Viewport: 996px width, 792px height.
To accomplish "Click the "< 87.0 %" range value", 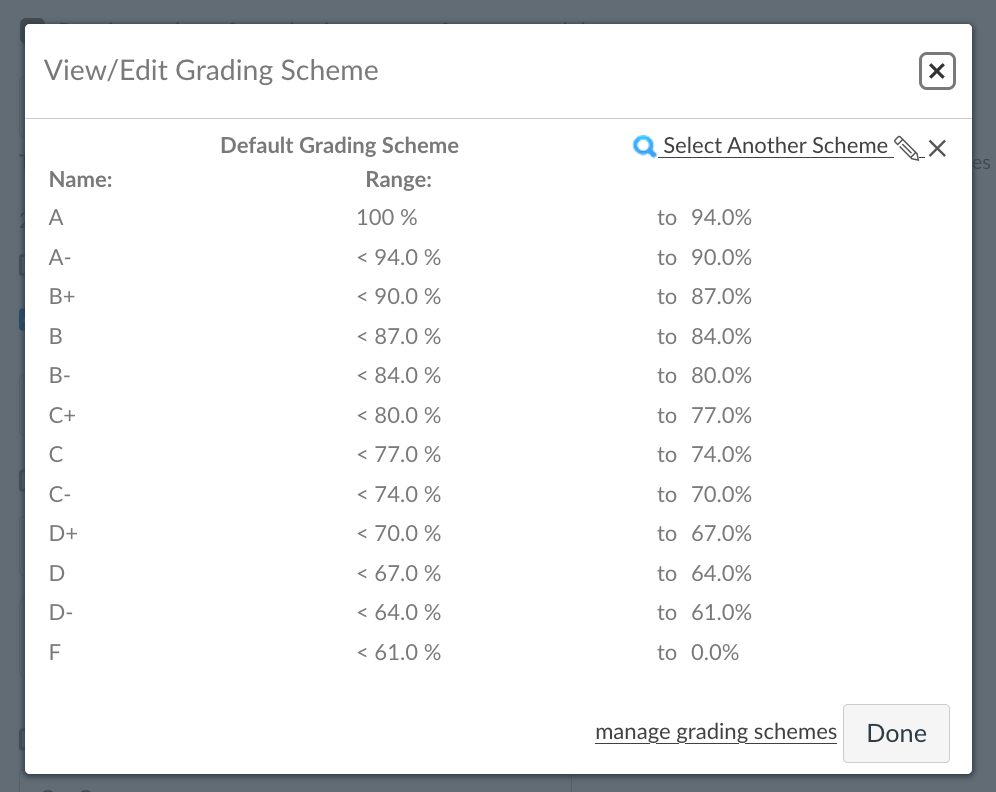I will pyautogui.click(x=398, y=336).
